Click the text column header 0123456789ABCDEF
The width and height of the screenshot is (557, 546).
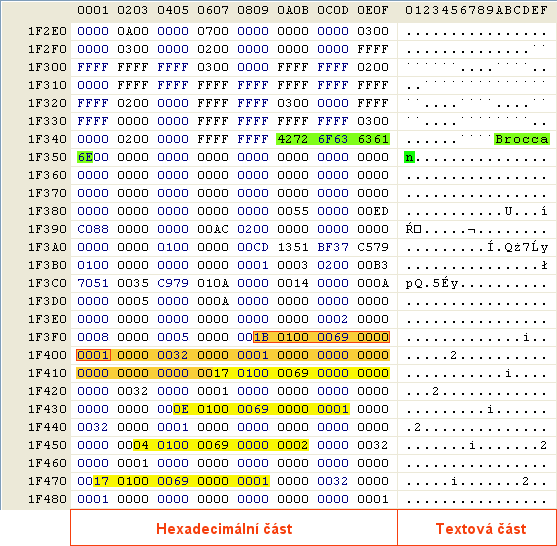[476, 10]
